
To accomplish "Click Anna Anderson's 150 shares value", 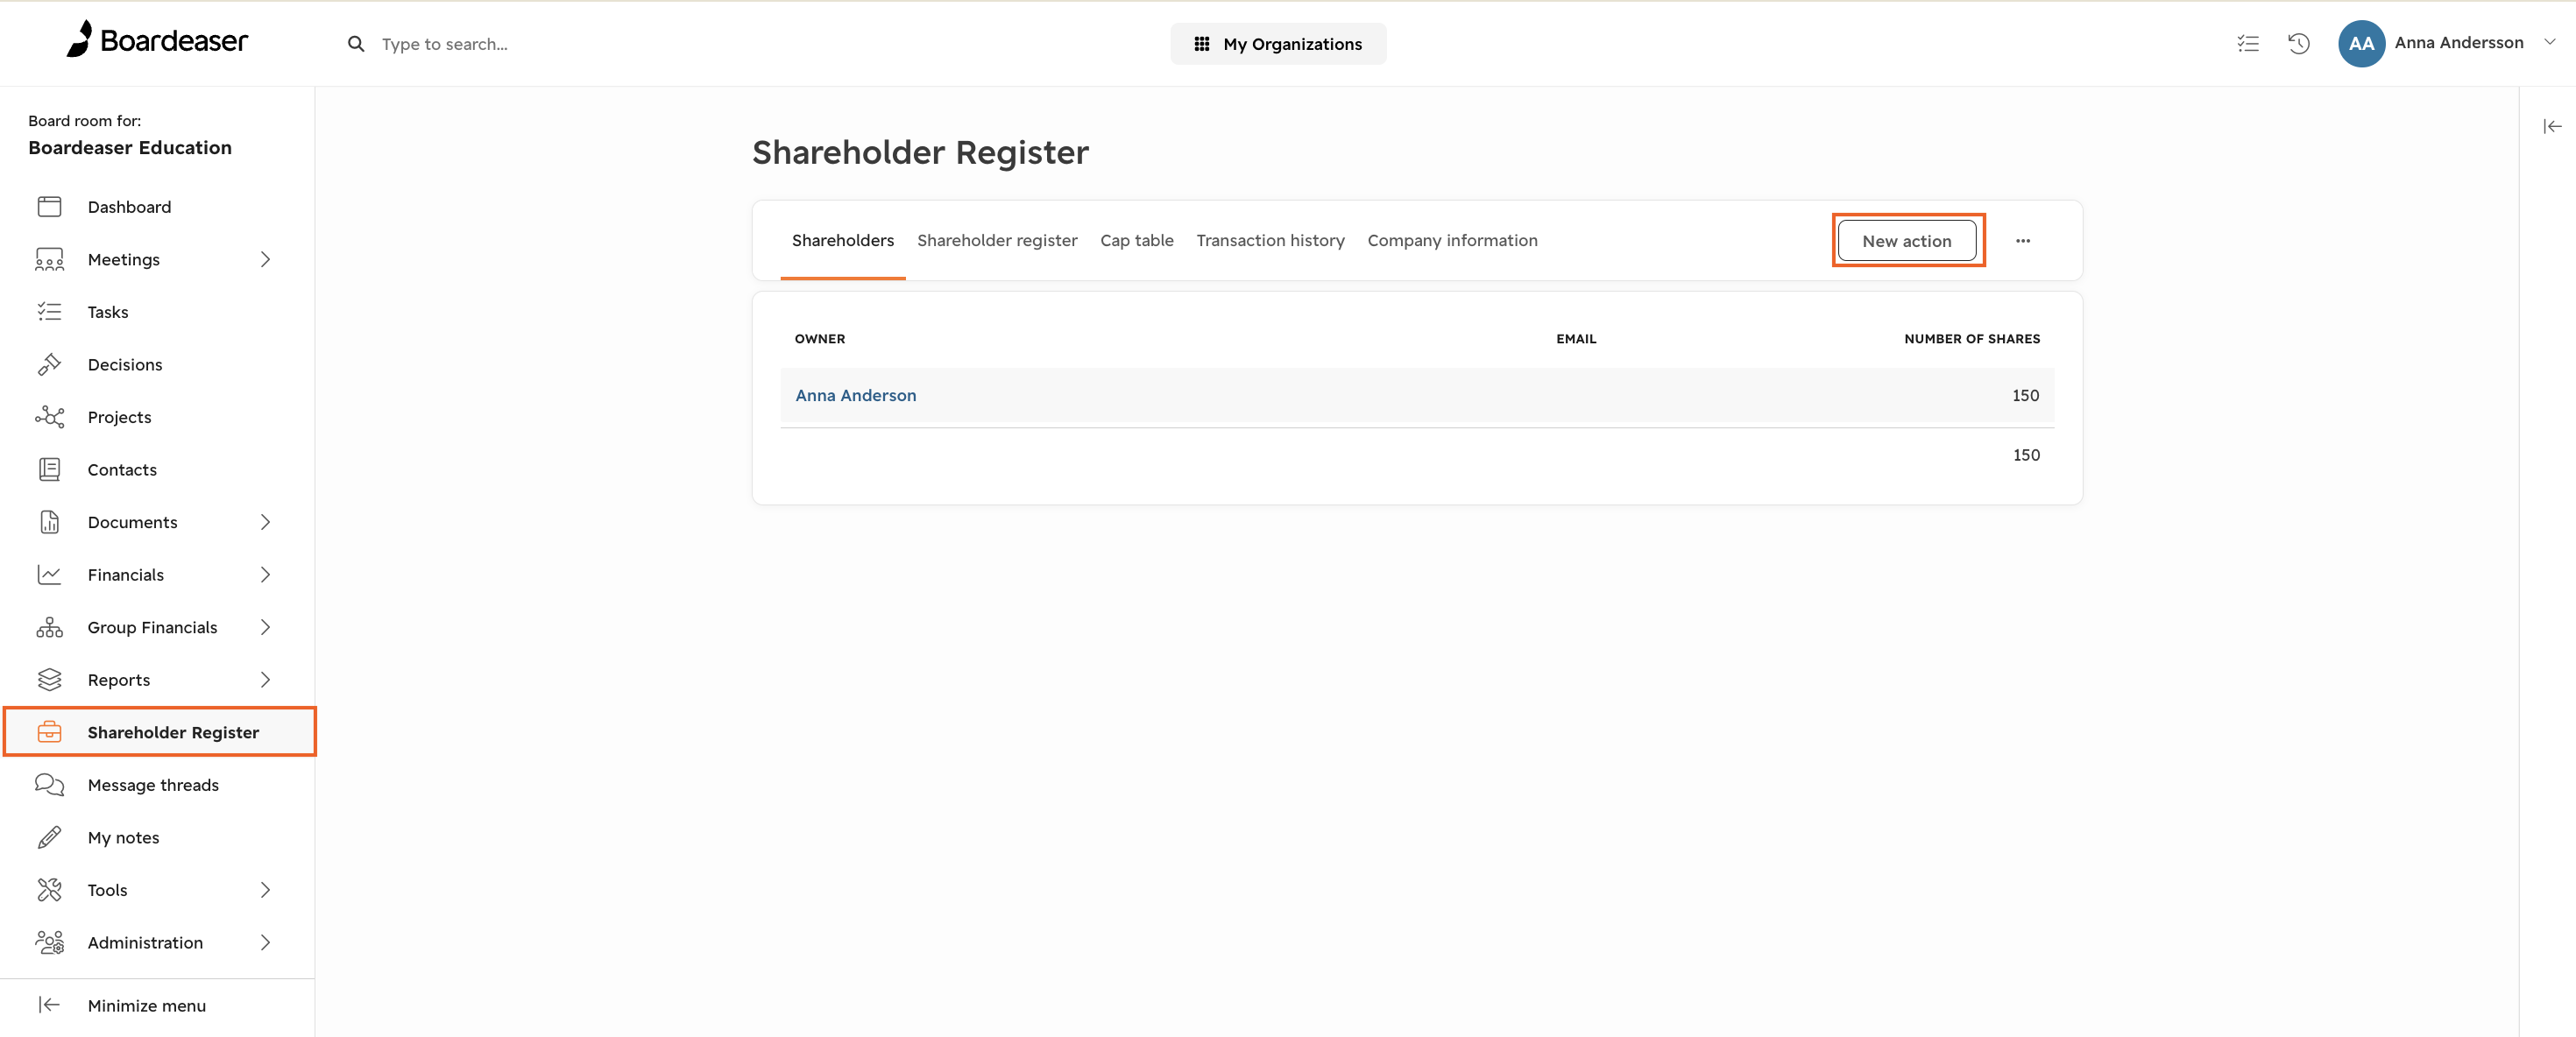I will point(2025,395).
